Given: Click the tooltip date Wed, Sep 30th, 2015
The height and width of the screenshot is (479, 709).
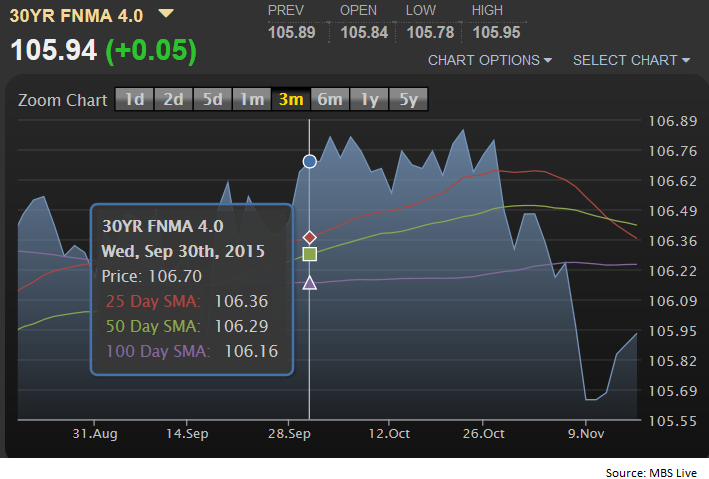Looking at the screenshot, I should click(183, 251).
